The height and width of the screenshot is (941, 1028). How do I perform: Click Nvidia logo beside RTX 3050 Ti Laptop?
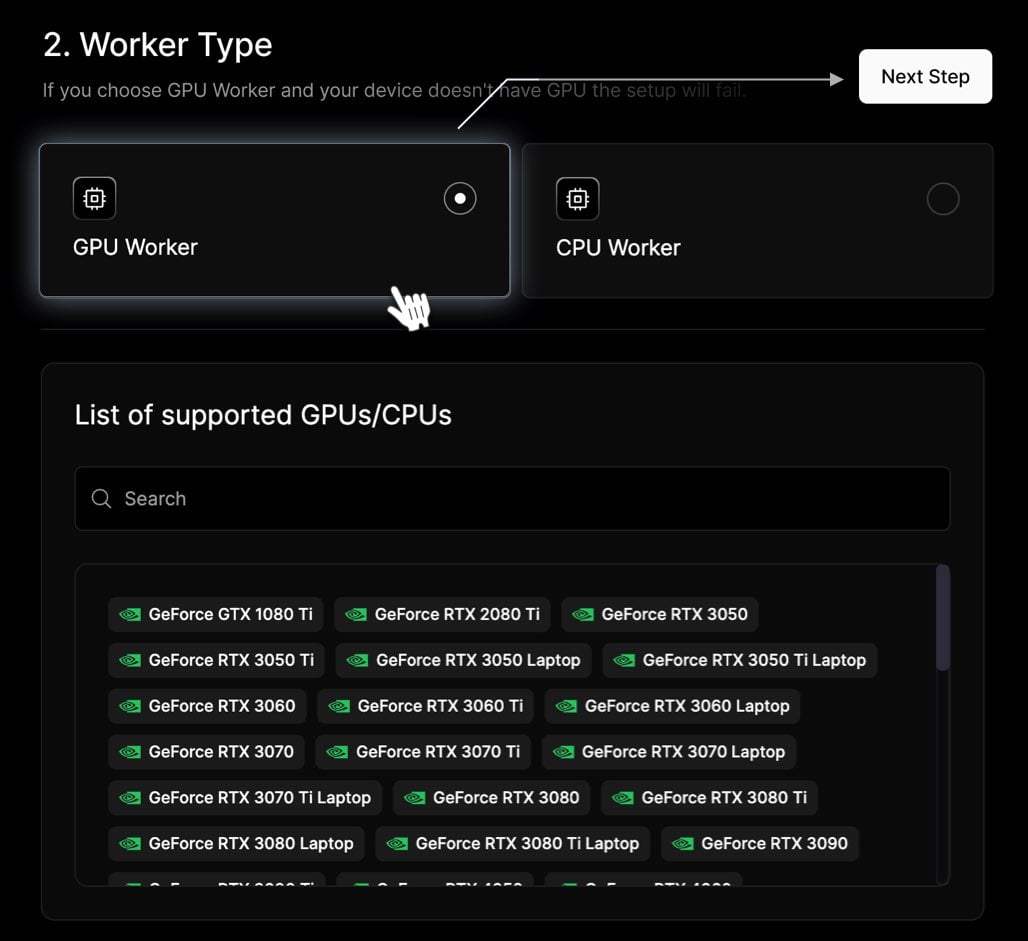[624, 660]
